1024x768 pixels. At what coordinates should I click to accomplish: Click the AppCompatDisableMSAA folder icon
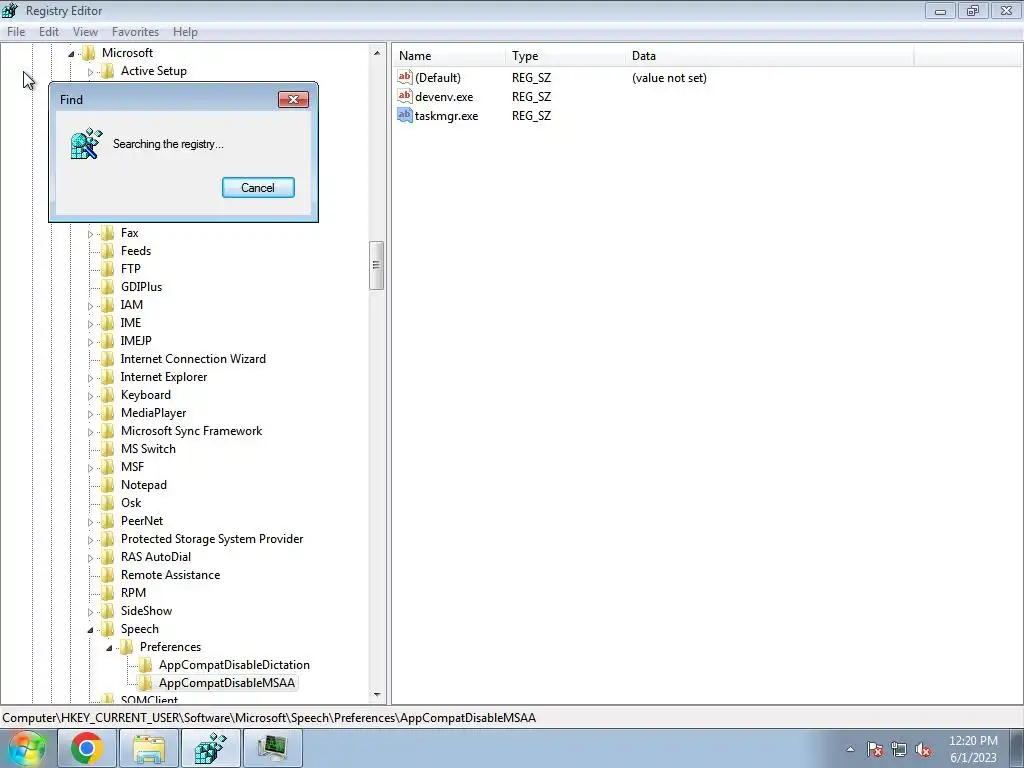click(x=146, y=683)
